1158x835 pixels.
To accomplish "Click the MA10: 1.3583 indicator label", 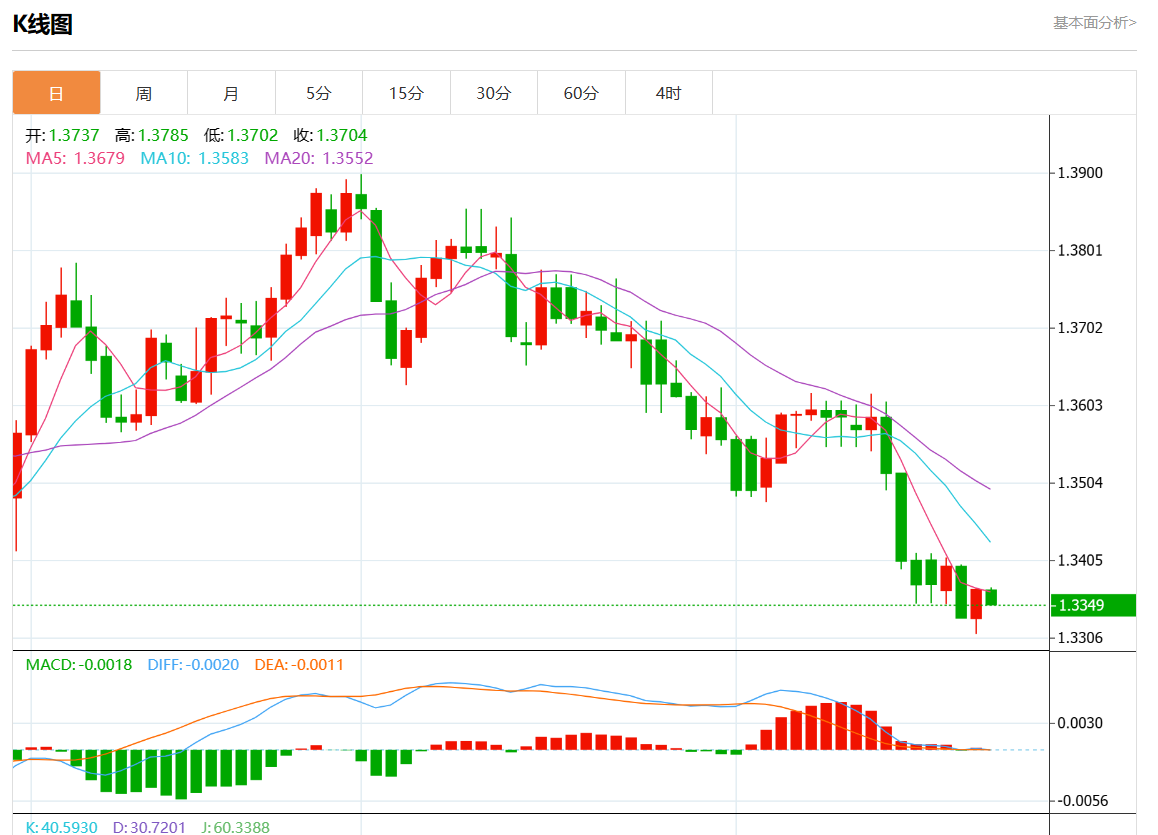I will pos(194,158).
